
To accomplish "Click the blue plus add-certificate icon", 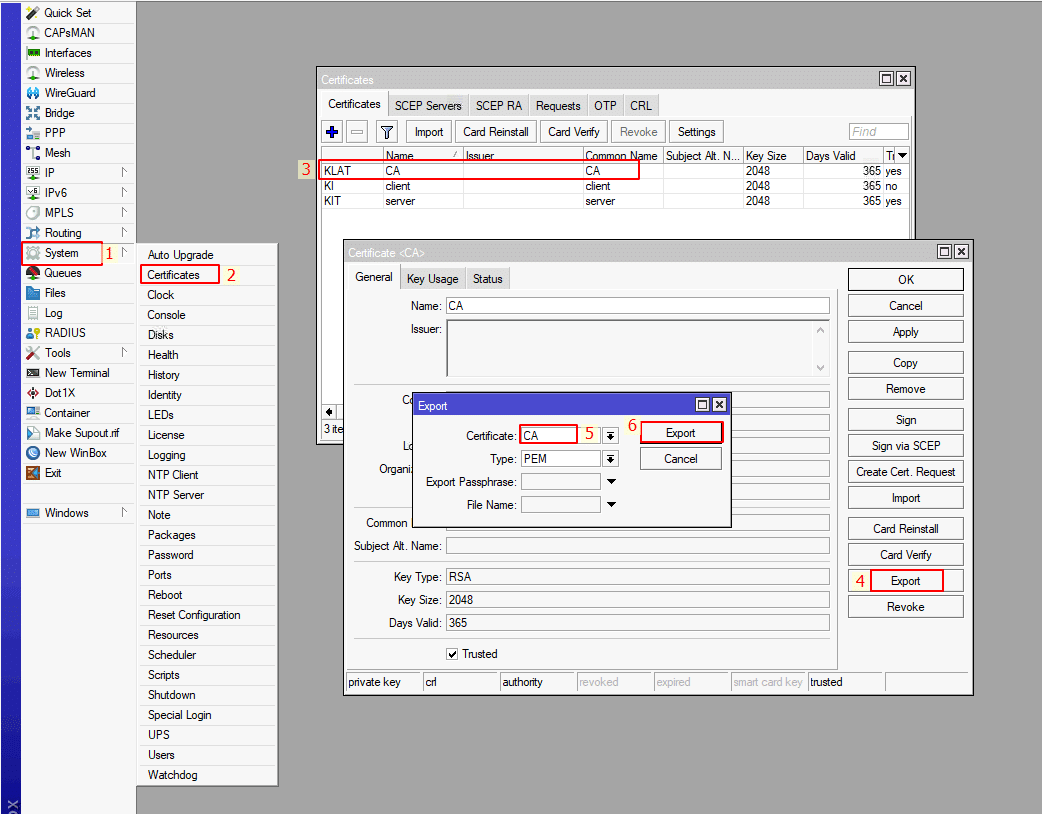I will point(332,132).
